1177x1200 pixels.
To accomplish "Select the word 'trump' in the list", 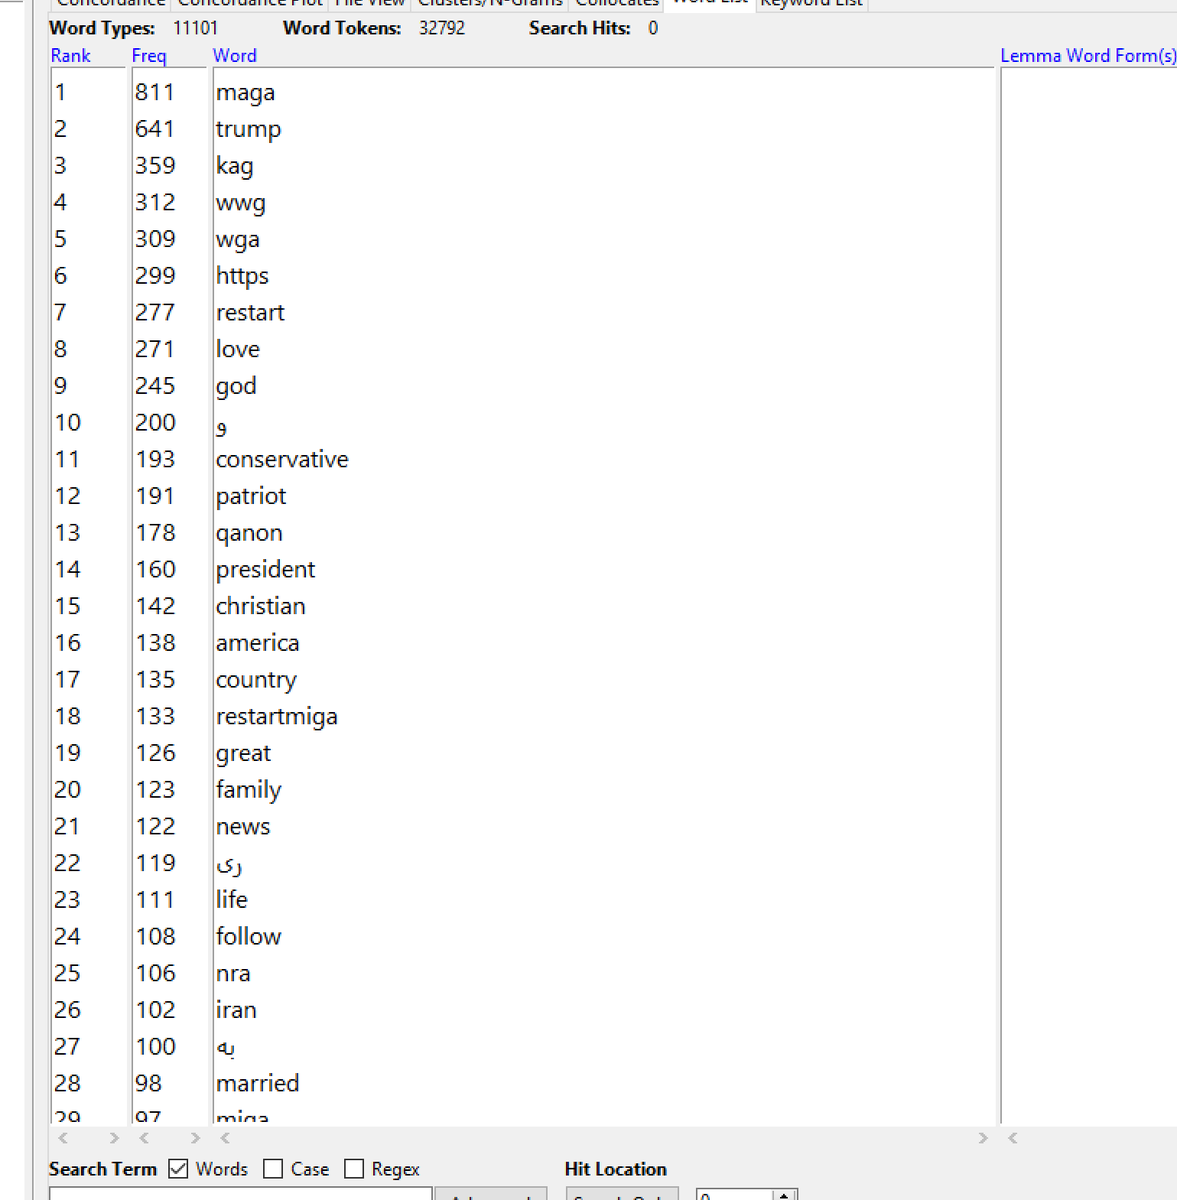I will (248, 130).
